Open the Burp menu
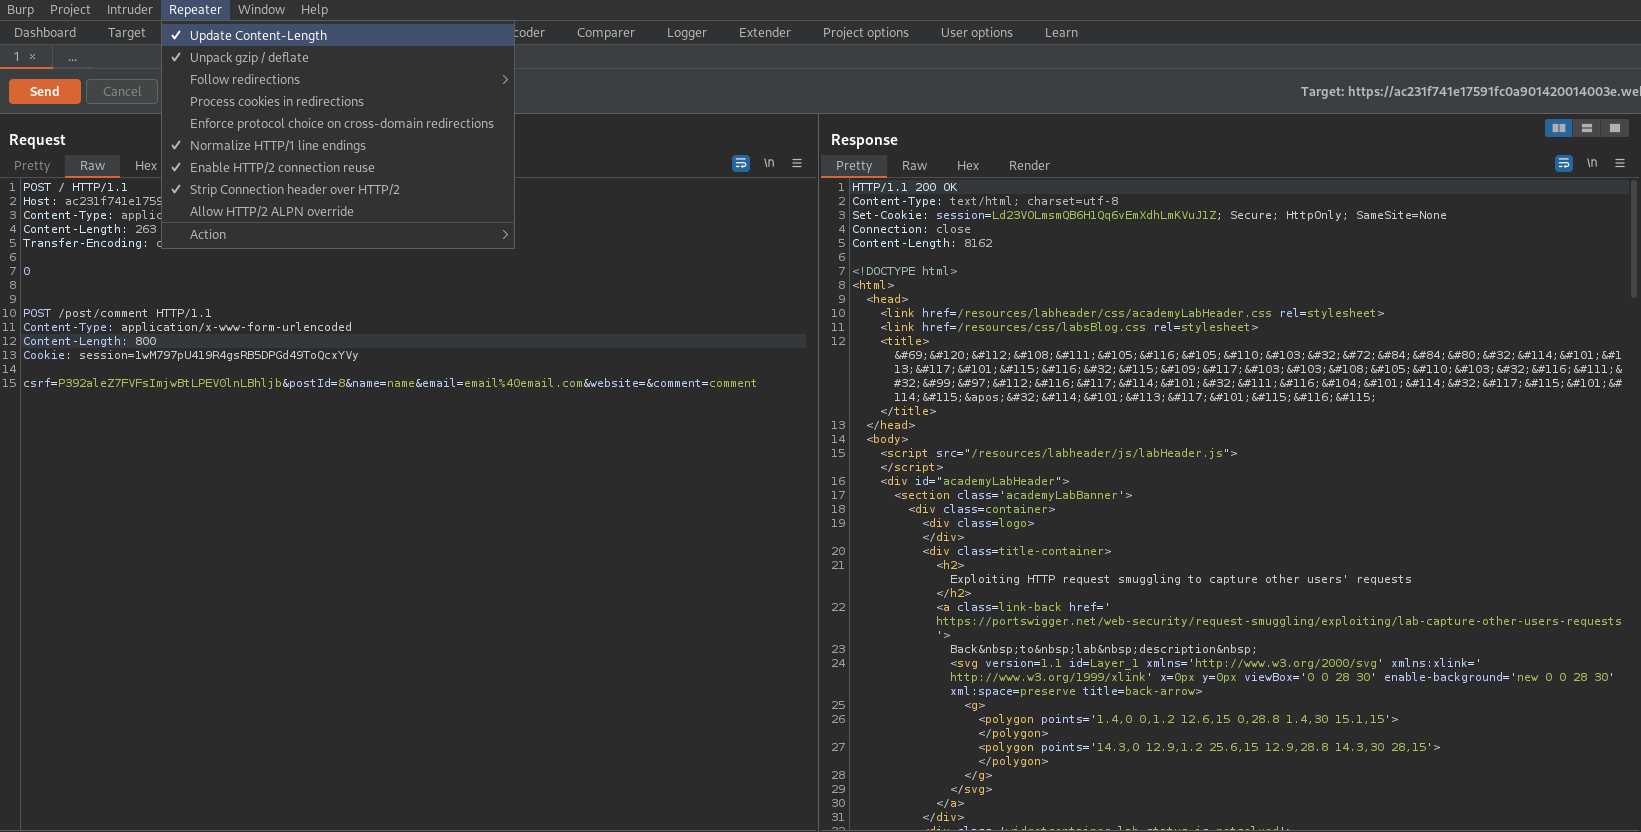This screenshot has height=832, width=1641. 21,9
